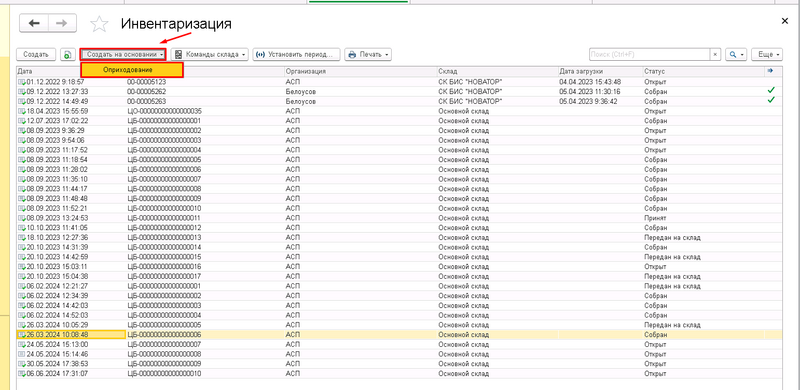Click the magnifier search icon button
Screen dimensions: 800x390
pos(736,54)
